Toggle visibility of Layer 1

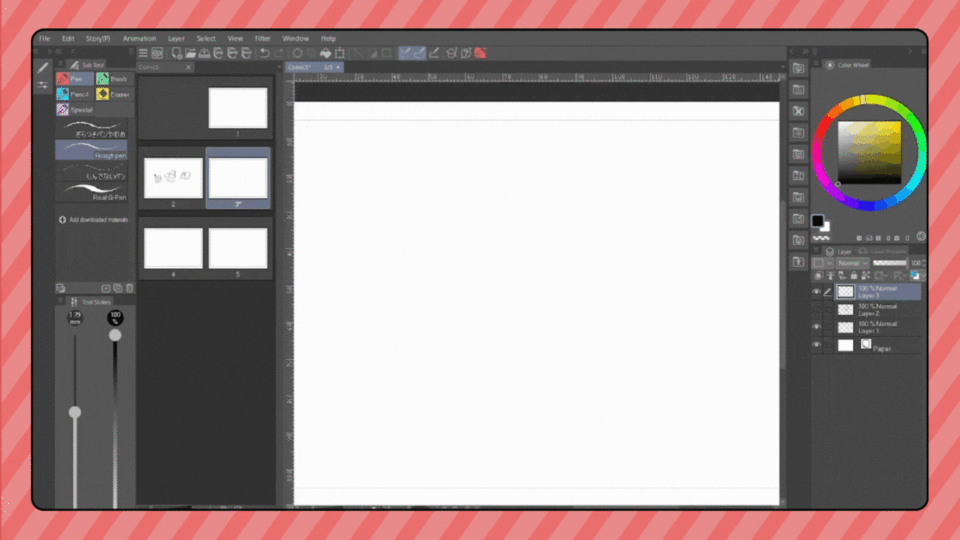816,328
